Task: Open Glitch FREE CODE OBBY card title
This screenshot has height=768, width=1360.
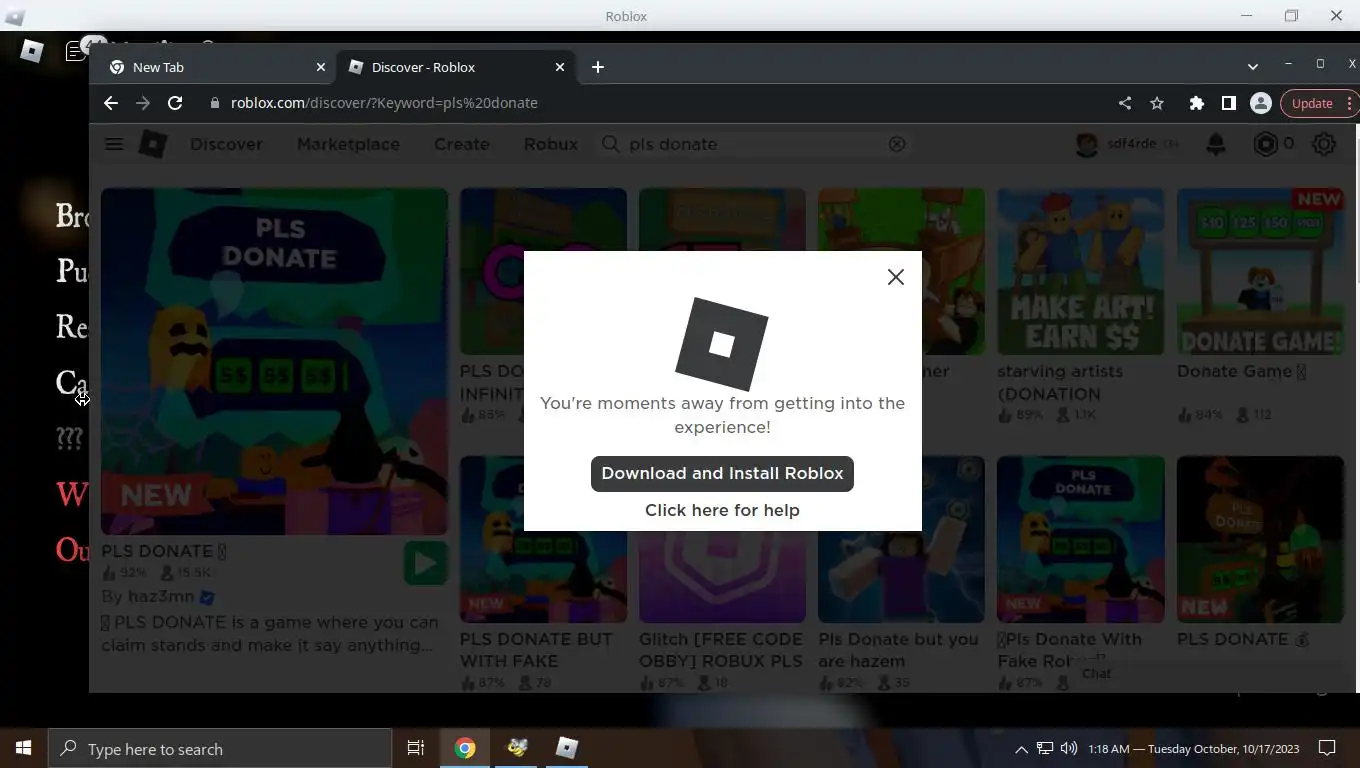Action: point(721,650)
